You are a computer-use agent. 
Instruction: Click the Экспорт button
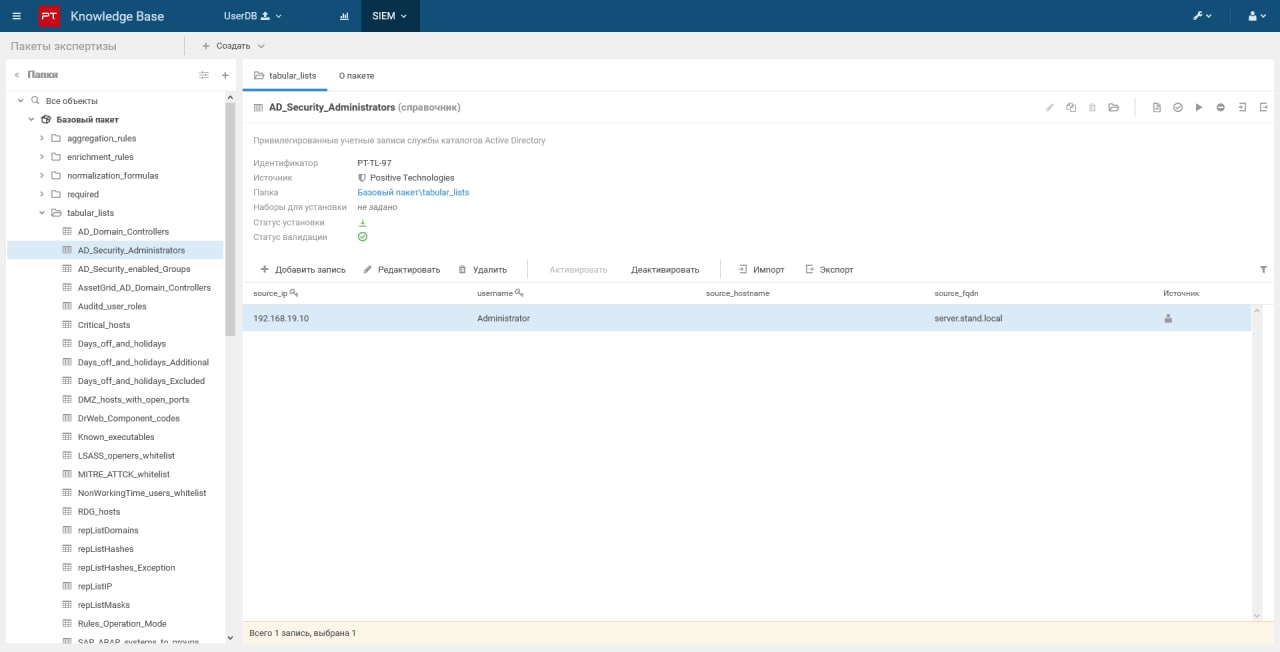829,270
